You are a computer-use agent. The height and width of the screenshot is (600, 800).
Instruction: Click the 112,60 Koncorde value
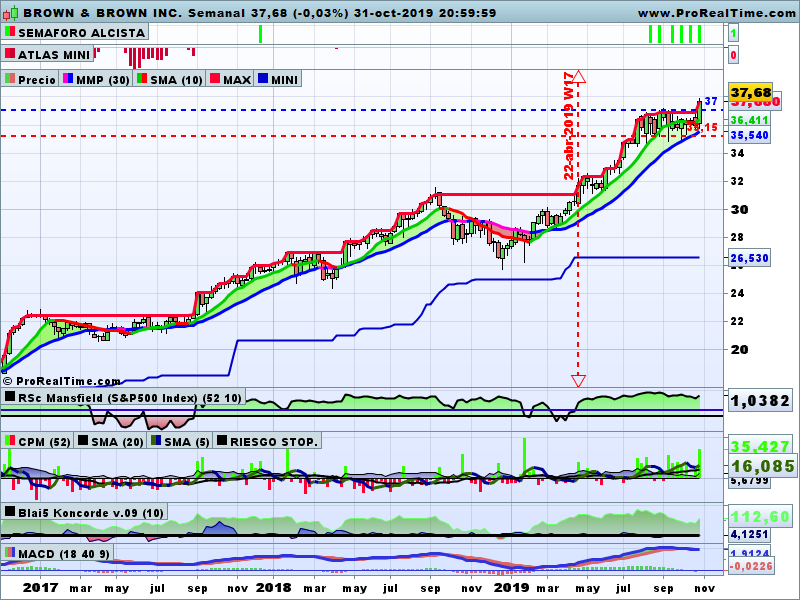point(760,517)
